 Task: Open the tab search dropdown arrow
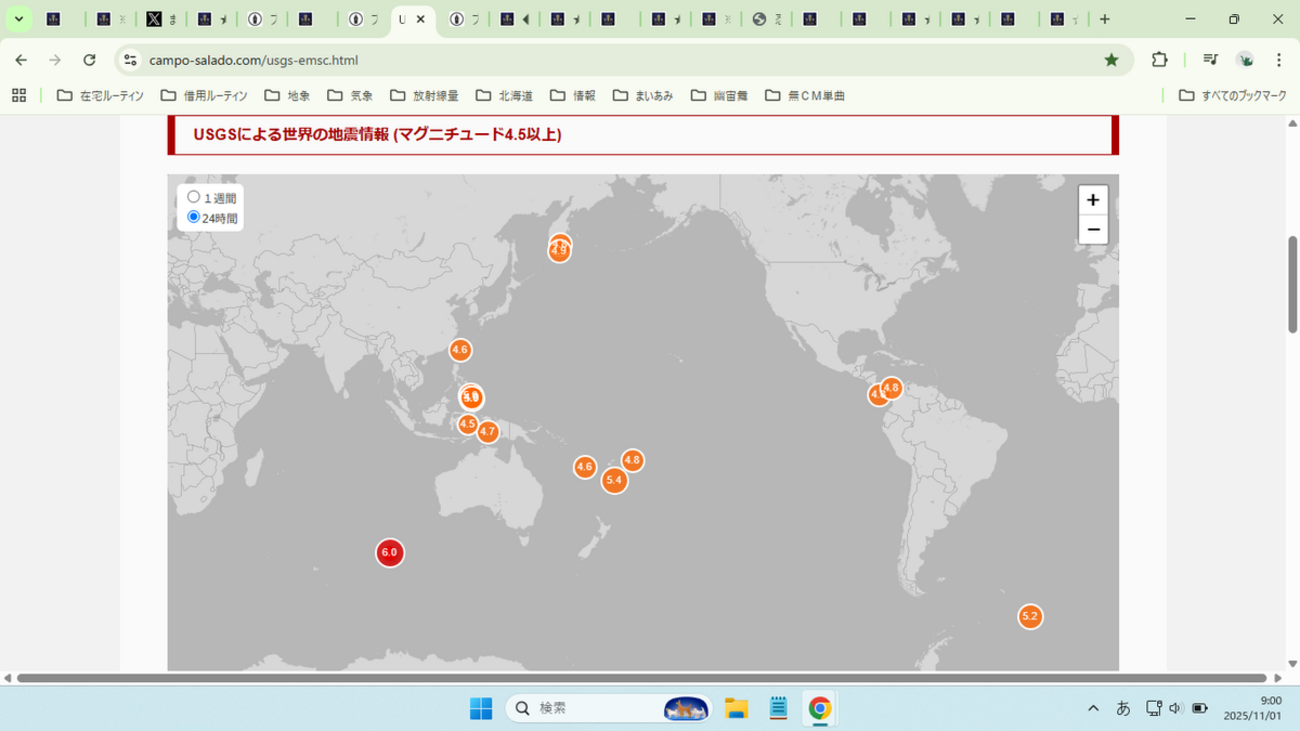coord(18,19)
